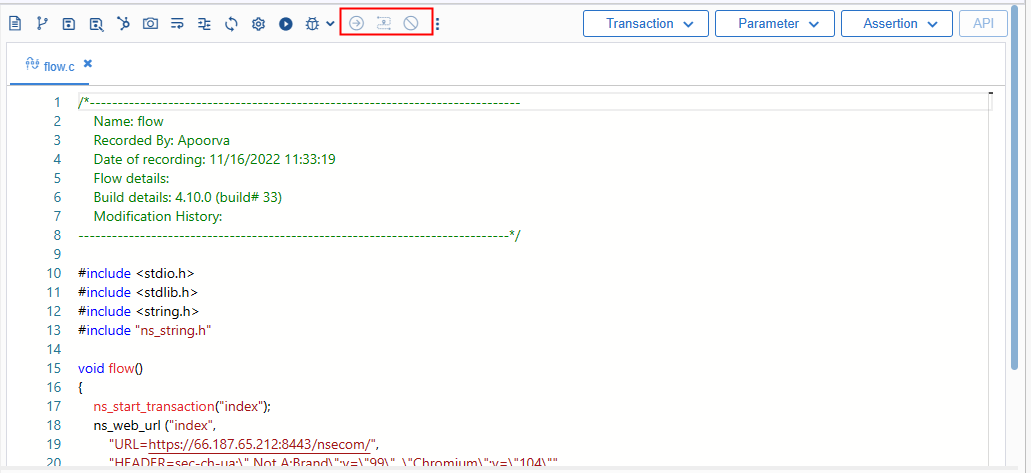Click the refresh sync icon
Screen dimensions: 1031x473
click(x=231, y=24)
